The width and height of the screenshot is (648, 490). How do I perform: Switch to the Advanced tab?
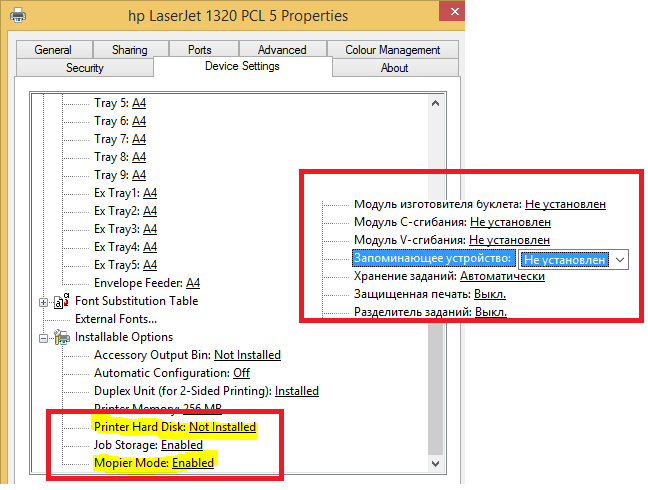pyautogui.click(x=283, y=50)
